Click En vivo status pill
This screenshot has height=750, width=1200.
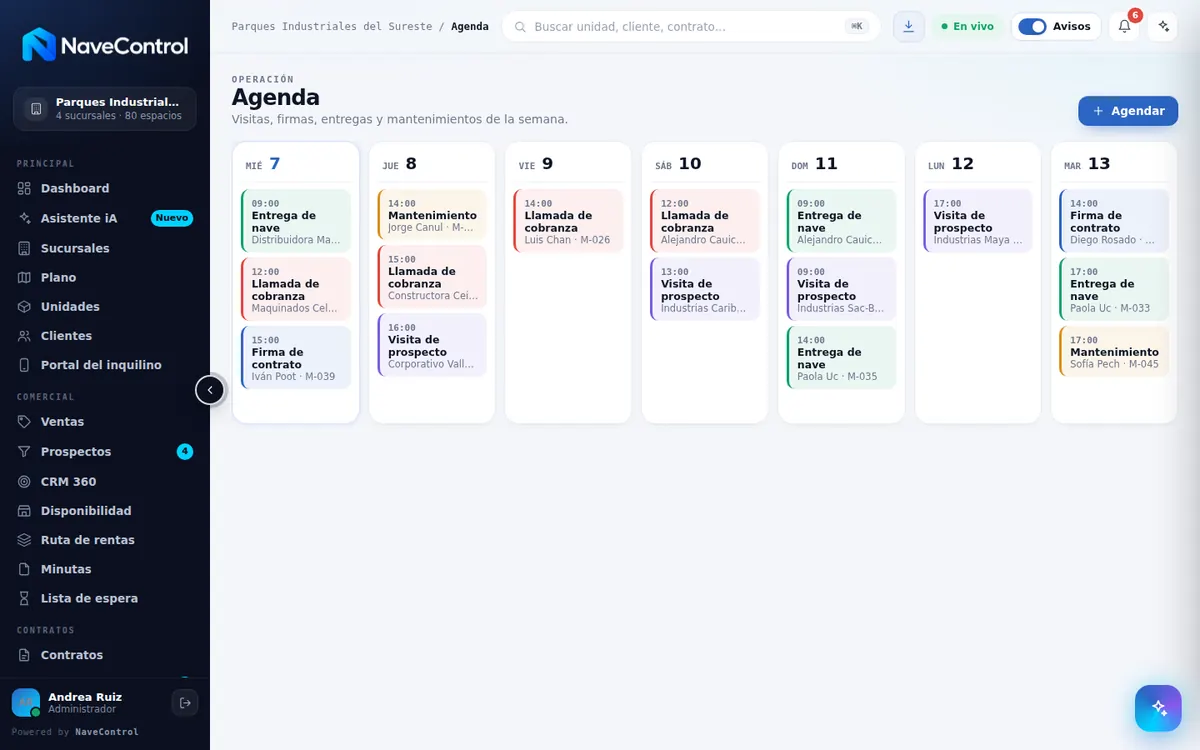(967, 27)
